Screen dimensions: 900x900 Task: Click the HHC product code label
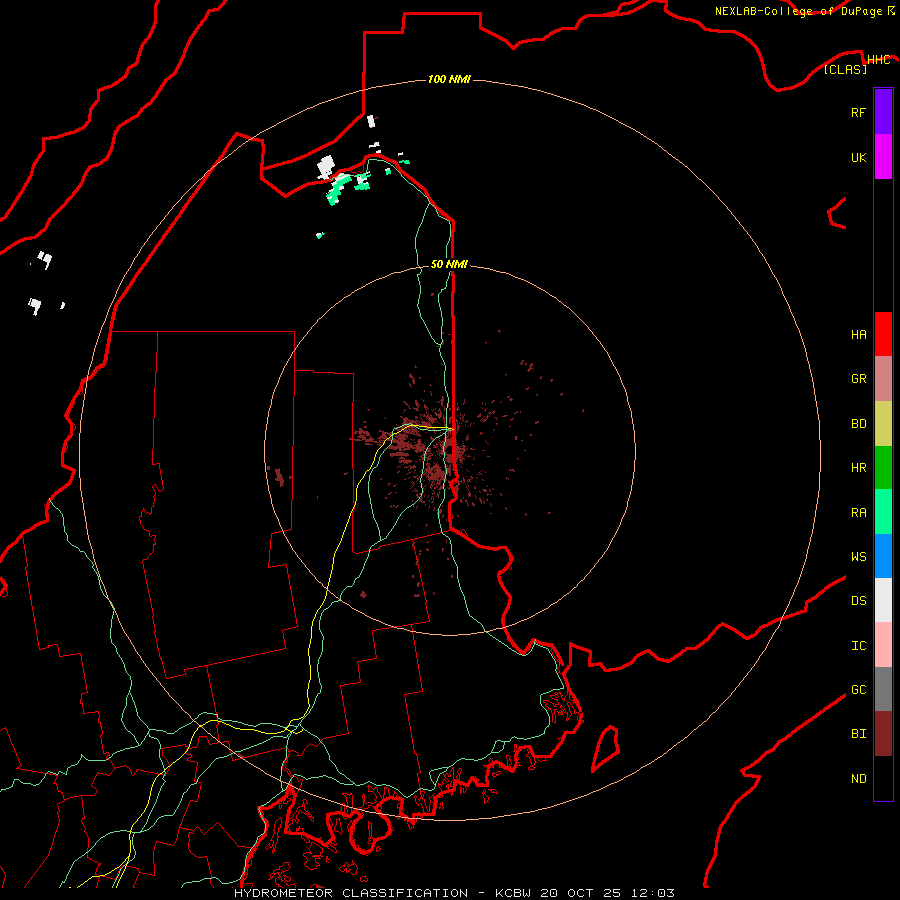pos(878,60)
